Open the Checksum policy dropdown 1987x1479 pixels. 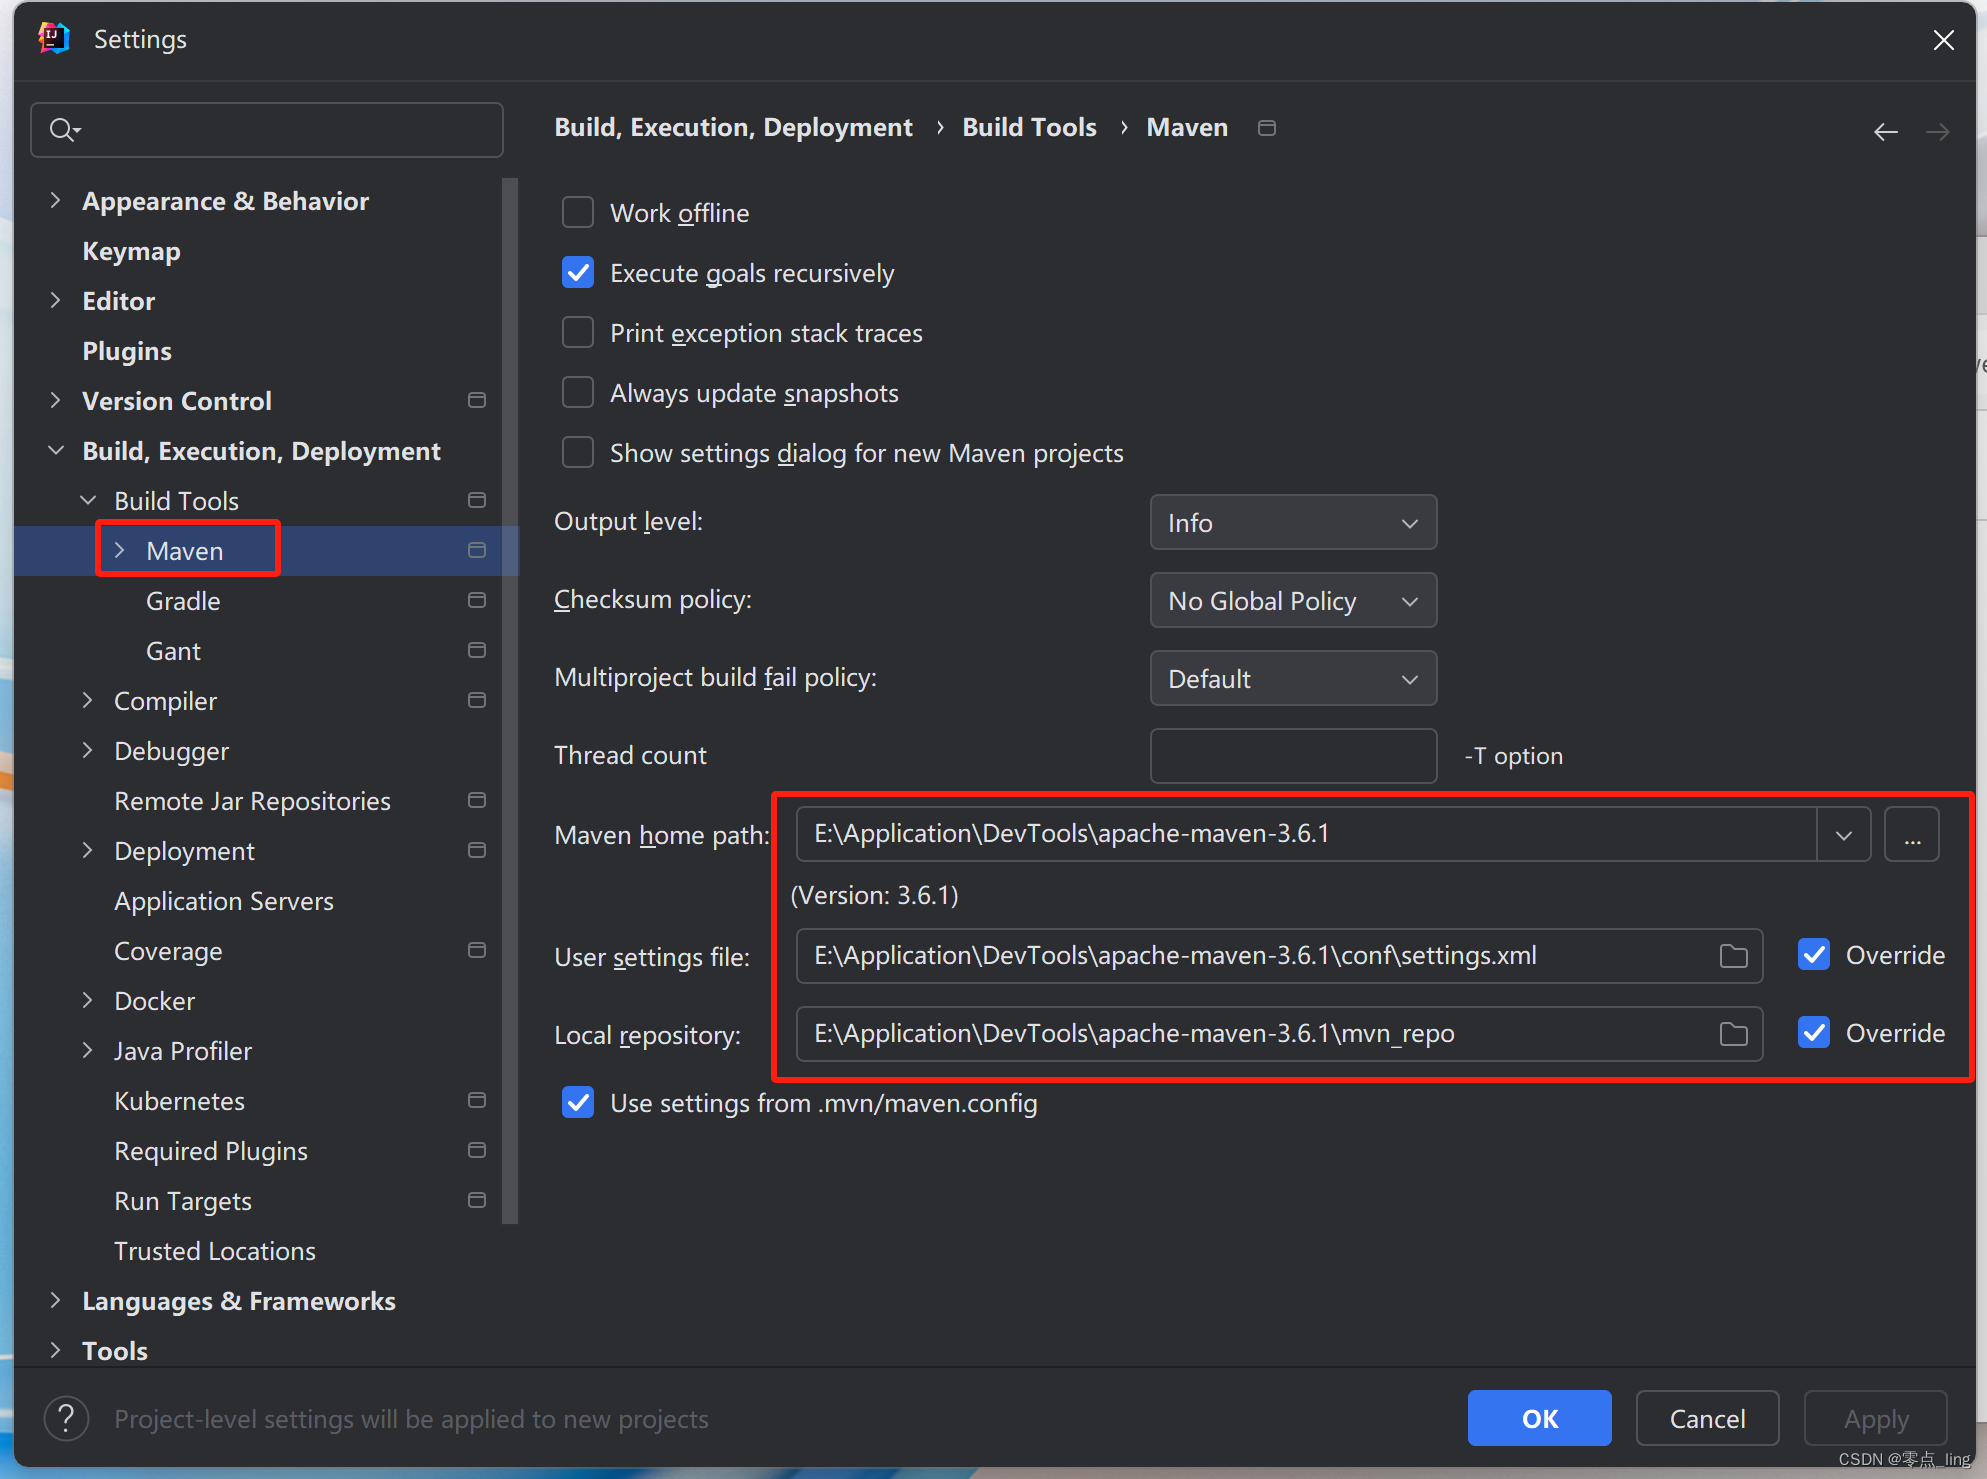(x=1292, y=601)
